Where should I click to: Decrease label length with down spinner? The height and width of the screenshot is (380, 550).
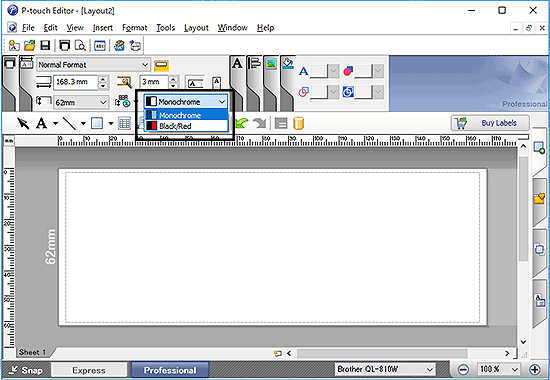103,85
